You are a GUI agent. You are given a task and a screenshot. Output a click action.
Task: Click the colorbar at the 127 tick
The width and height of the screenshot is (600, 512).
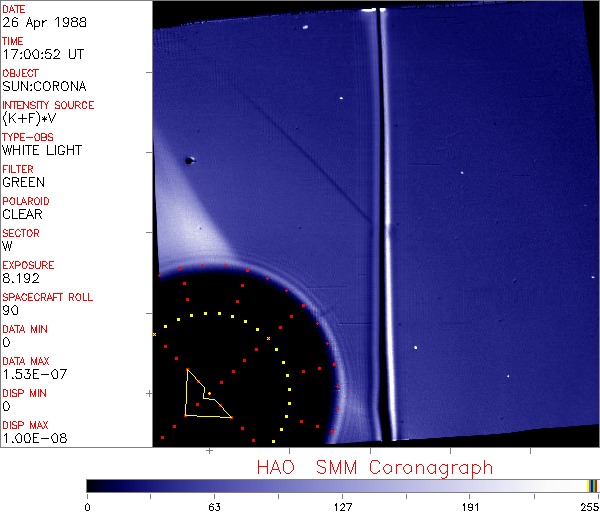[x=342, y=485]
